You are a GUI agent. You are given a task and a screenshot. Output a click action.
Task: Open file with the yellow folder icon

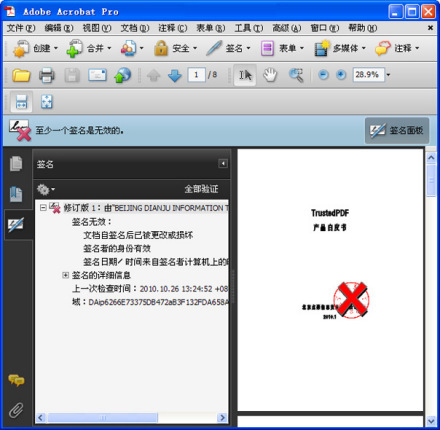click(21, 75)
